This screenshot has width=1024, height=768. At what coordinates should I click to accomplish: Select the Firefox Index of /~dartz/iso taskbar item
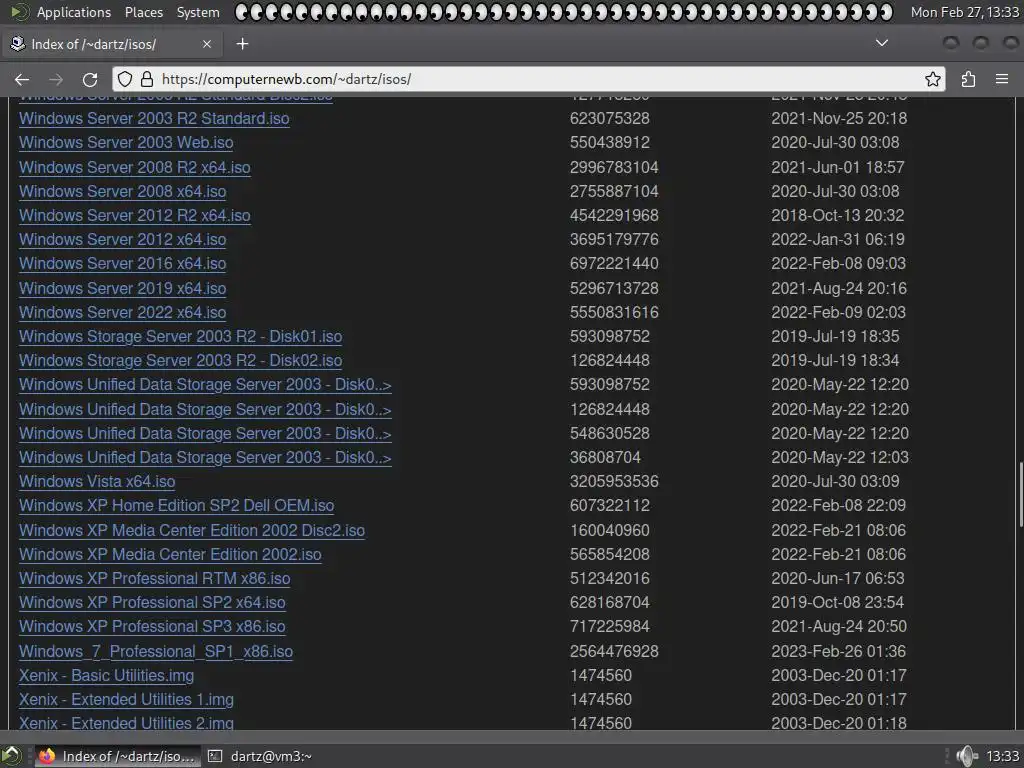coord(118,756)
